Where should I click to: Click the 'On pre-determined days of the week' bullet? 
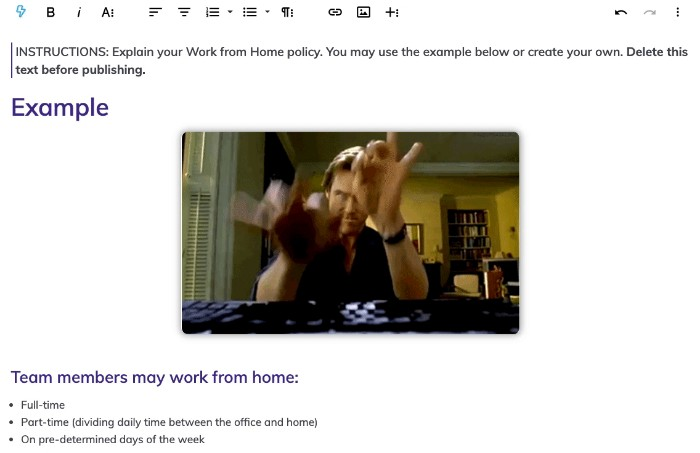pyautogui.click(x=112, y=440)
